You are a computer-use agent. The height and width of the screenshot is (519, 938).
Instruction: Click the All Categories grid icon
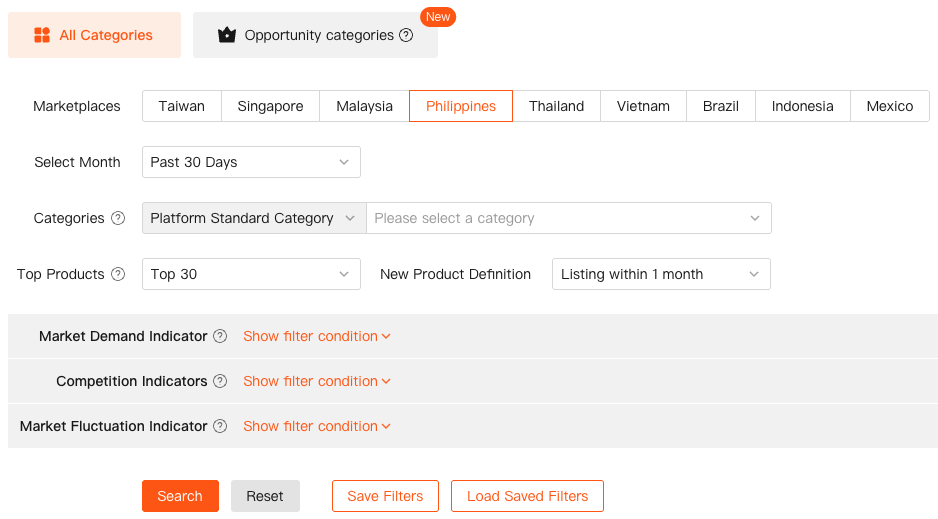(x=42, y=35)
